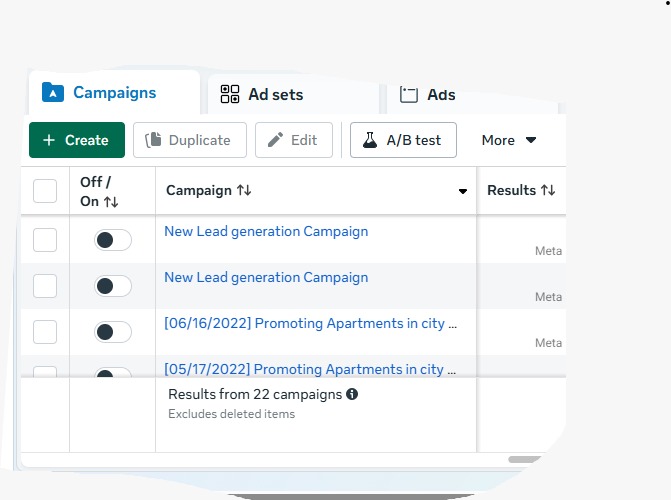
Task: Click the info icon beside 22 campaigns
Action: [x=352, y=394]
